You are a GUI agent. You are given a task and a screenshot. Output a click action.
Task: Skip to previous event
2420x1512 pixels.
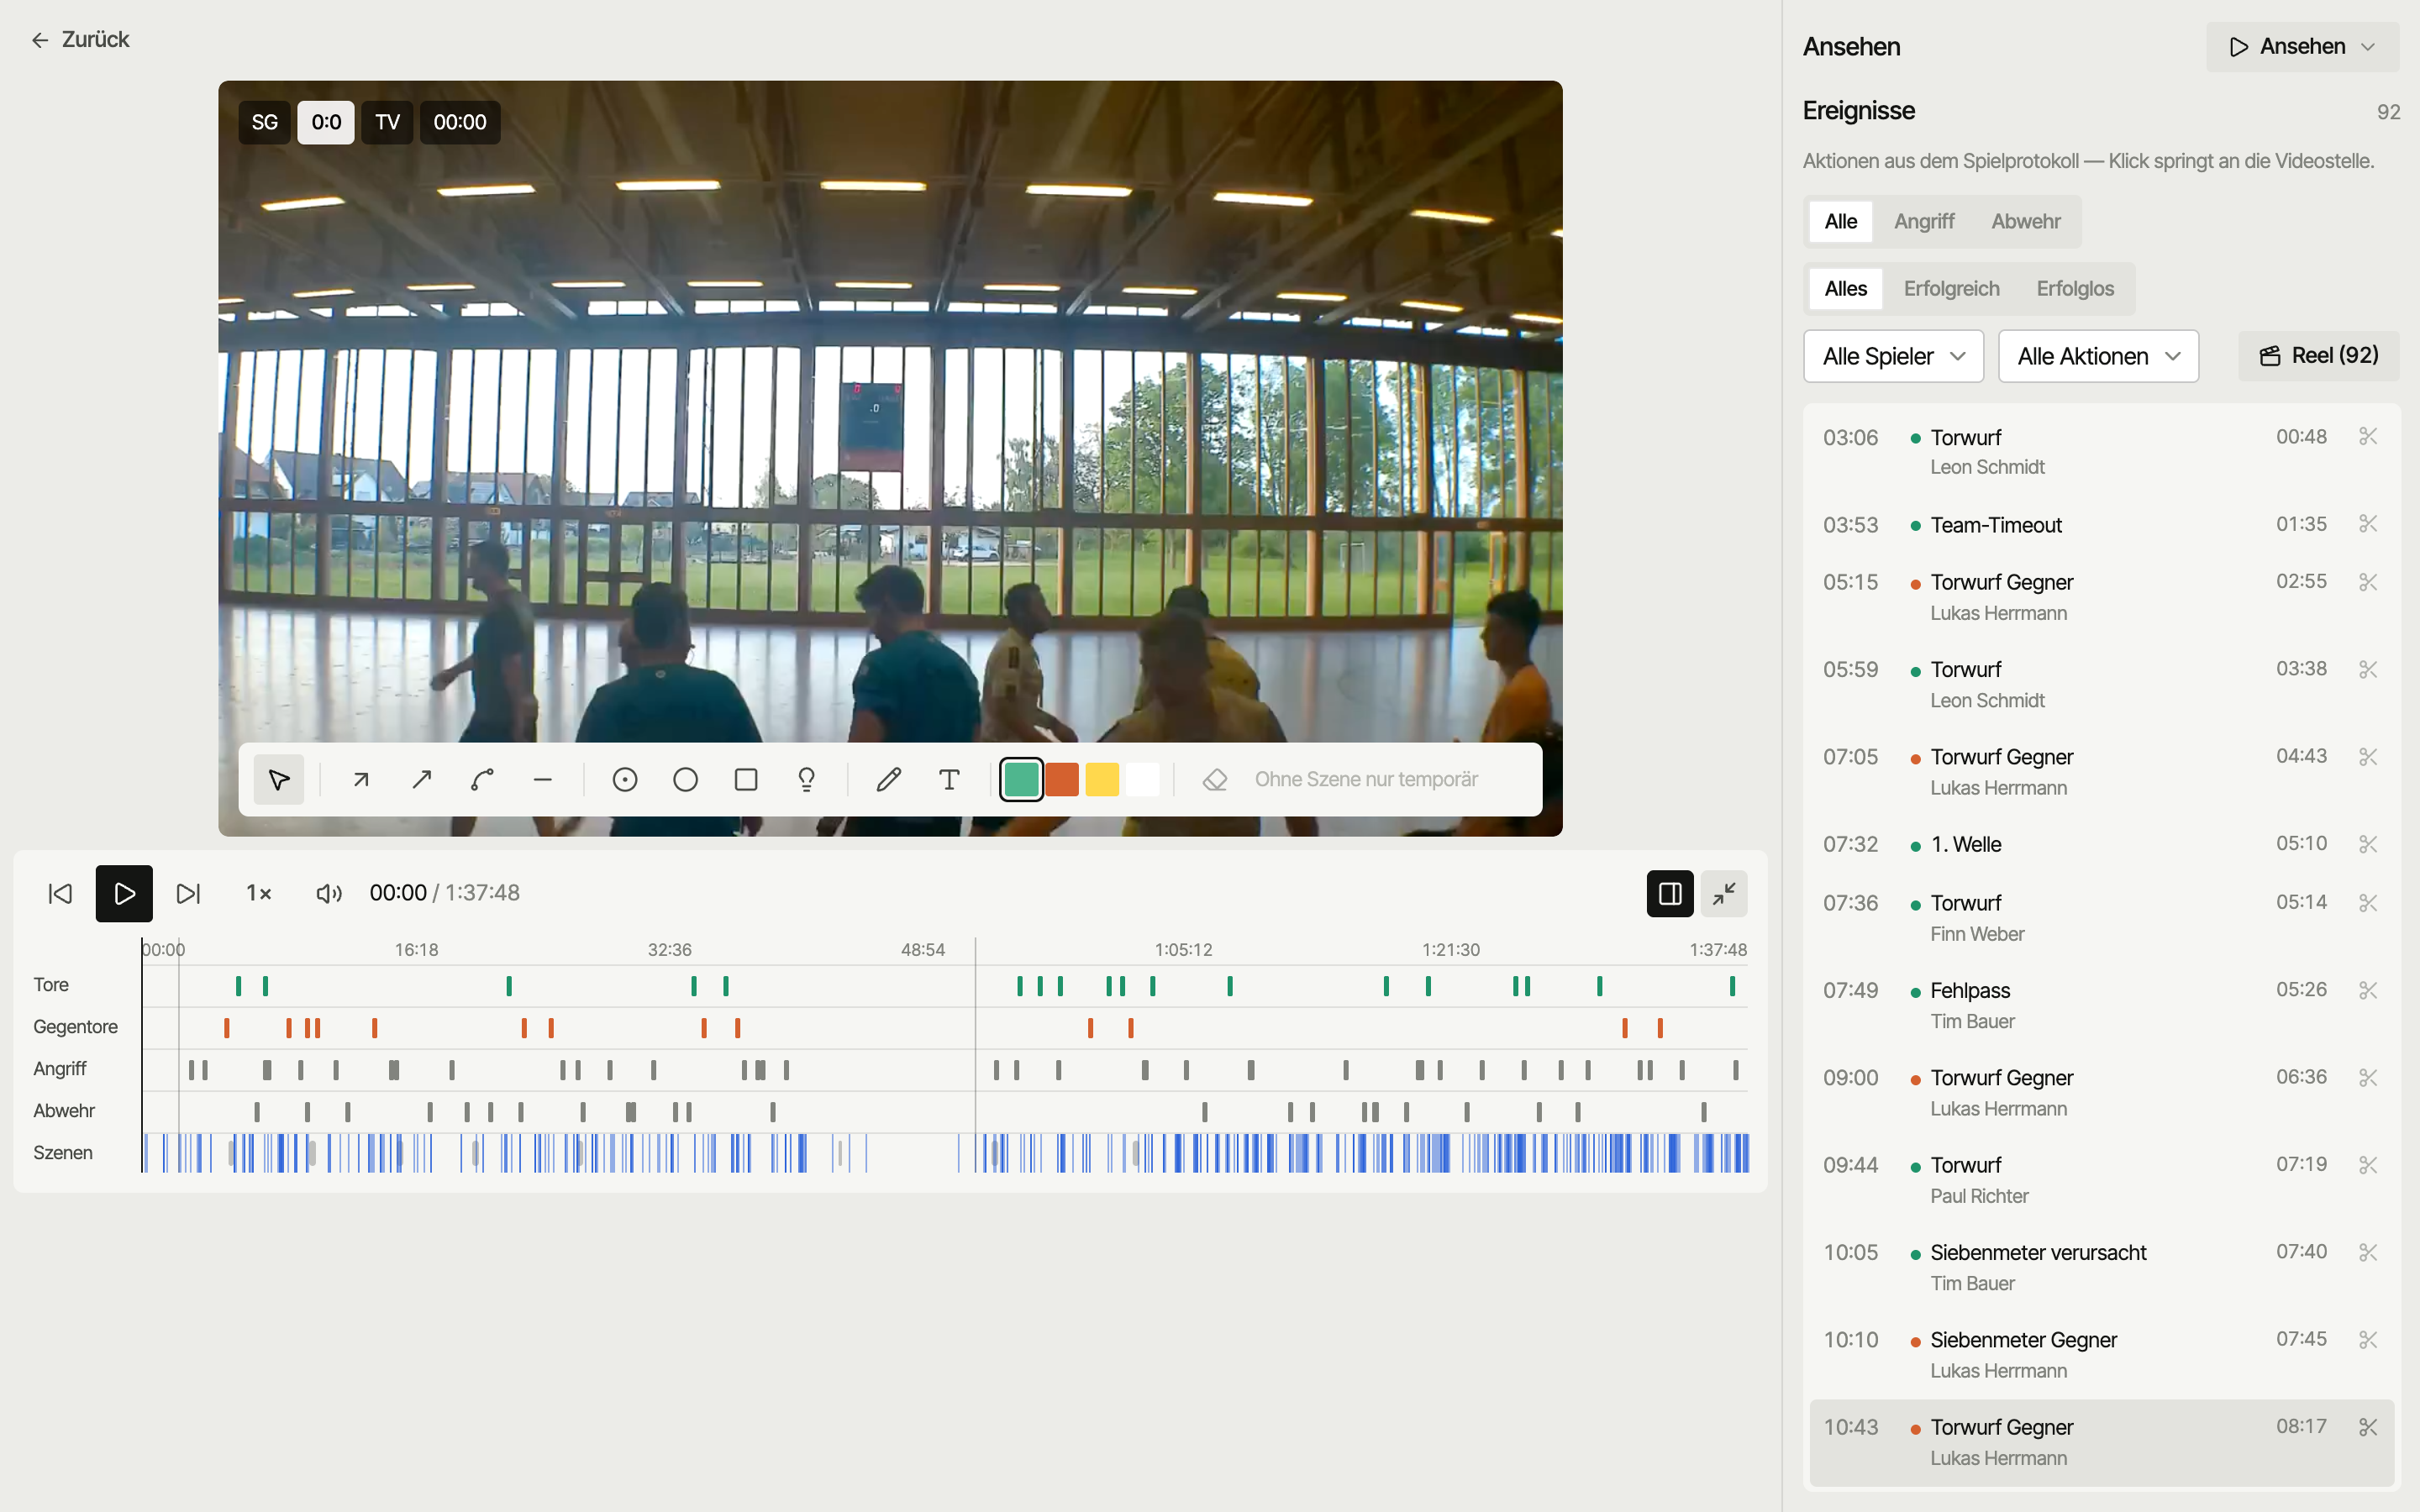pos(60,893)
